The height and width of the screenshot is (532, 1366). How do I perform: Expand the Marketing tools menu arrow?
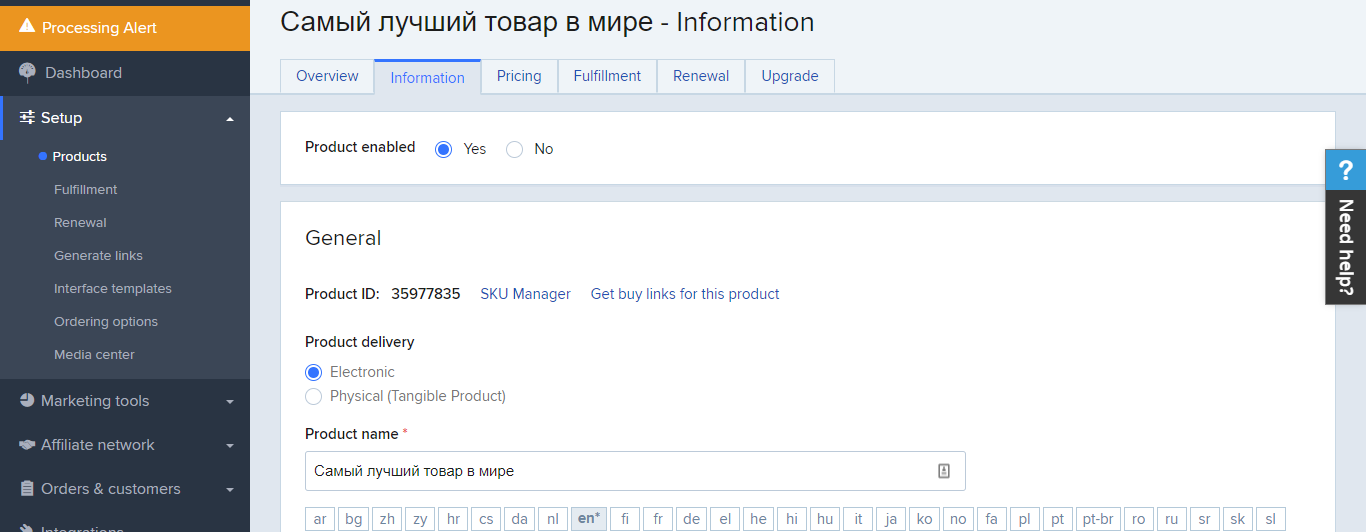[230, 402]
